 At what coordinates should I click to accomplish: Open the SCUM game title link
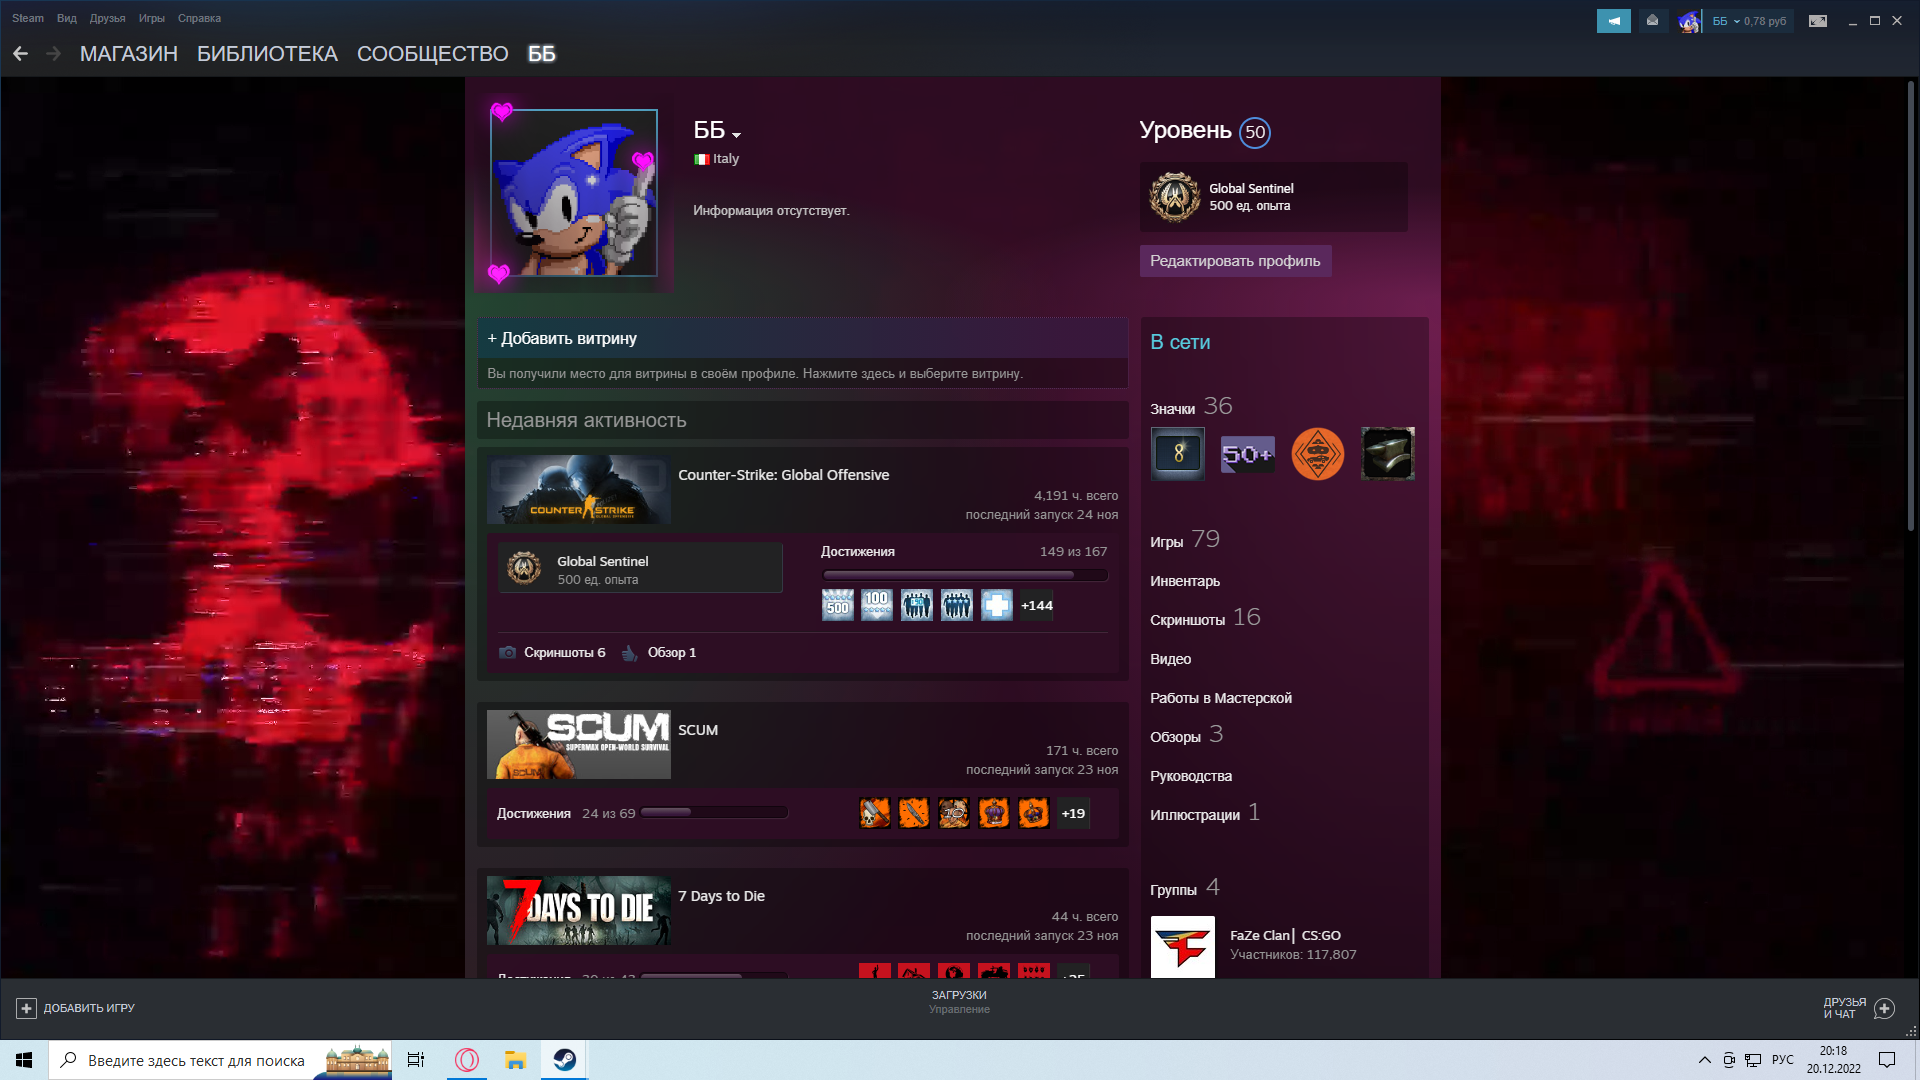click(698, 730)
